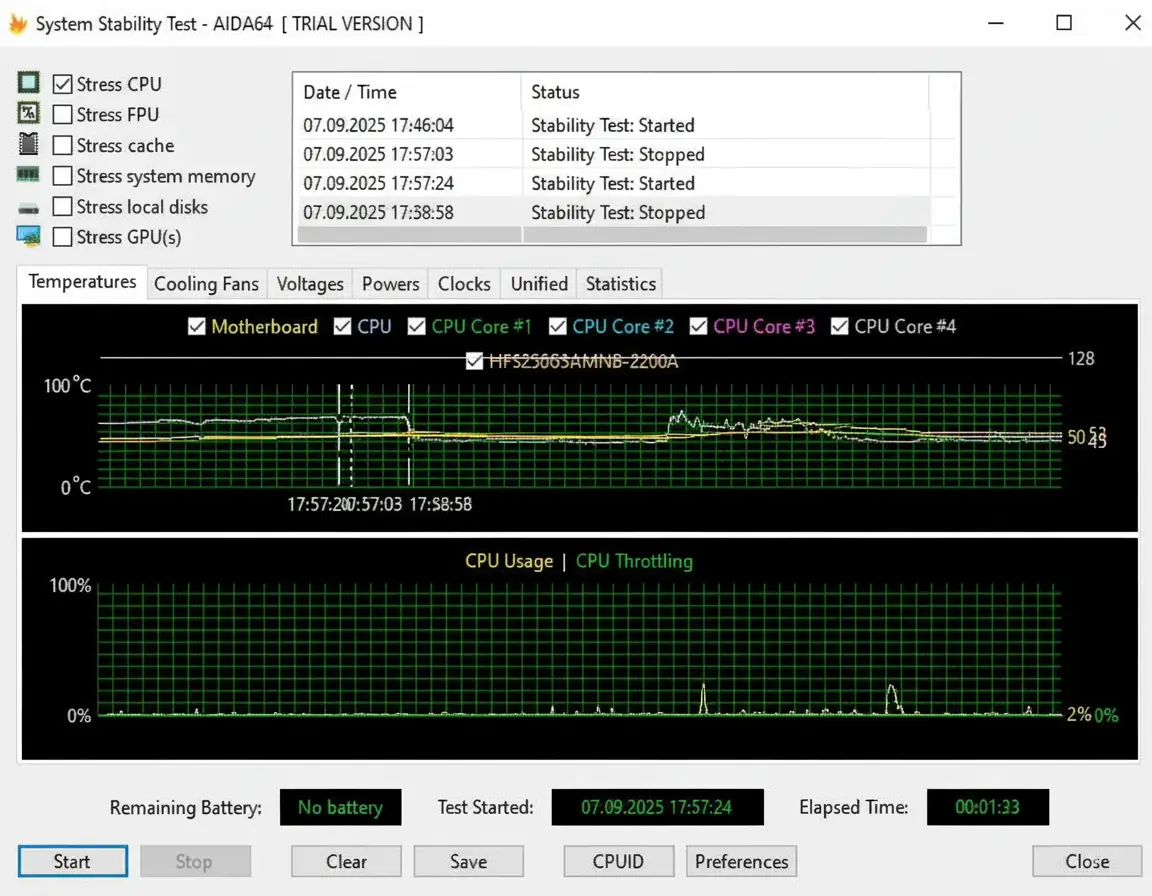Open the Voltages tab

click(310, 284)
